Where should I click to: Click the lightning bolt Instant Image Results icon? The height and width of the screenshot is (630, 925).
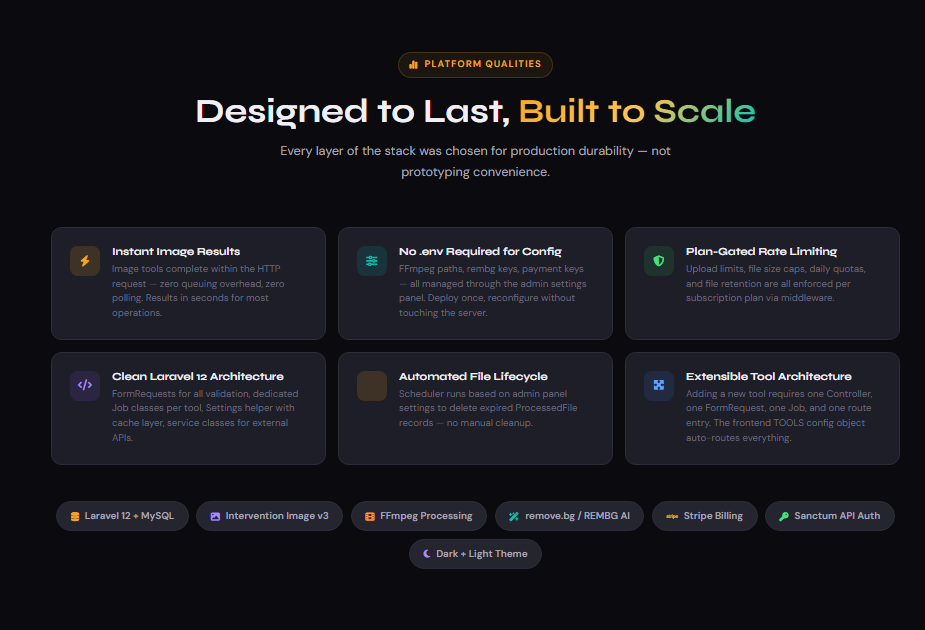click(x=85, y=261)
